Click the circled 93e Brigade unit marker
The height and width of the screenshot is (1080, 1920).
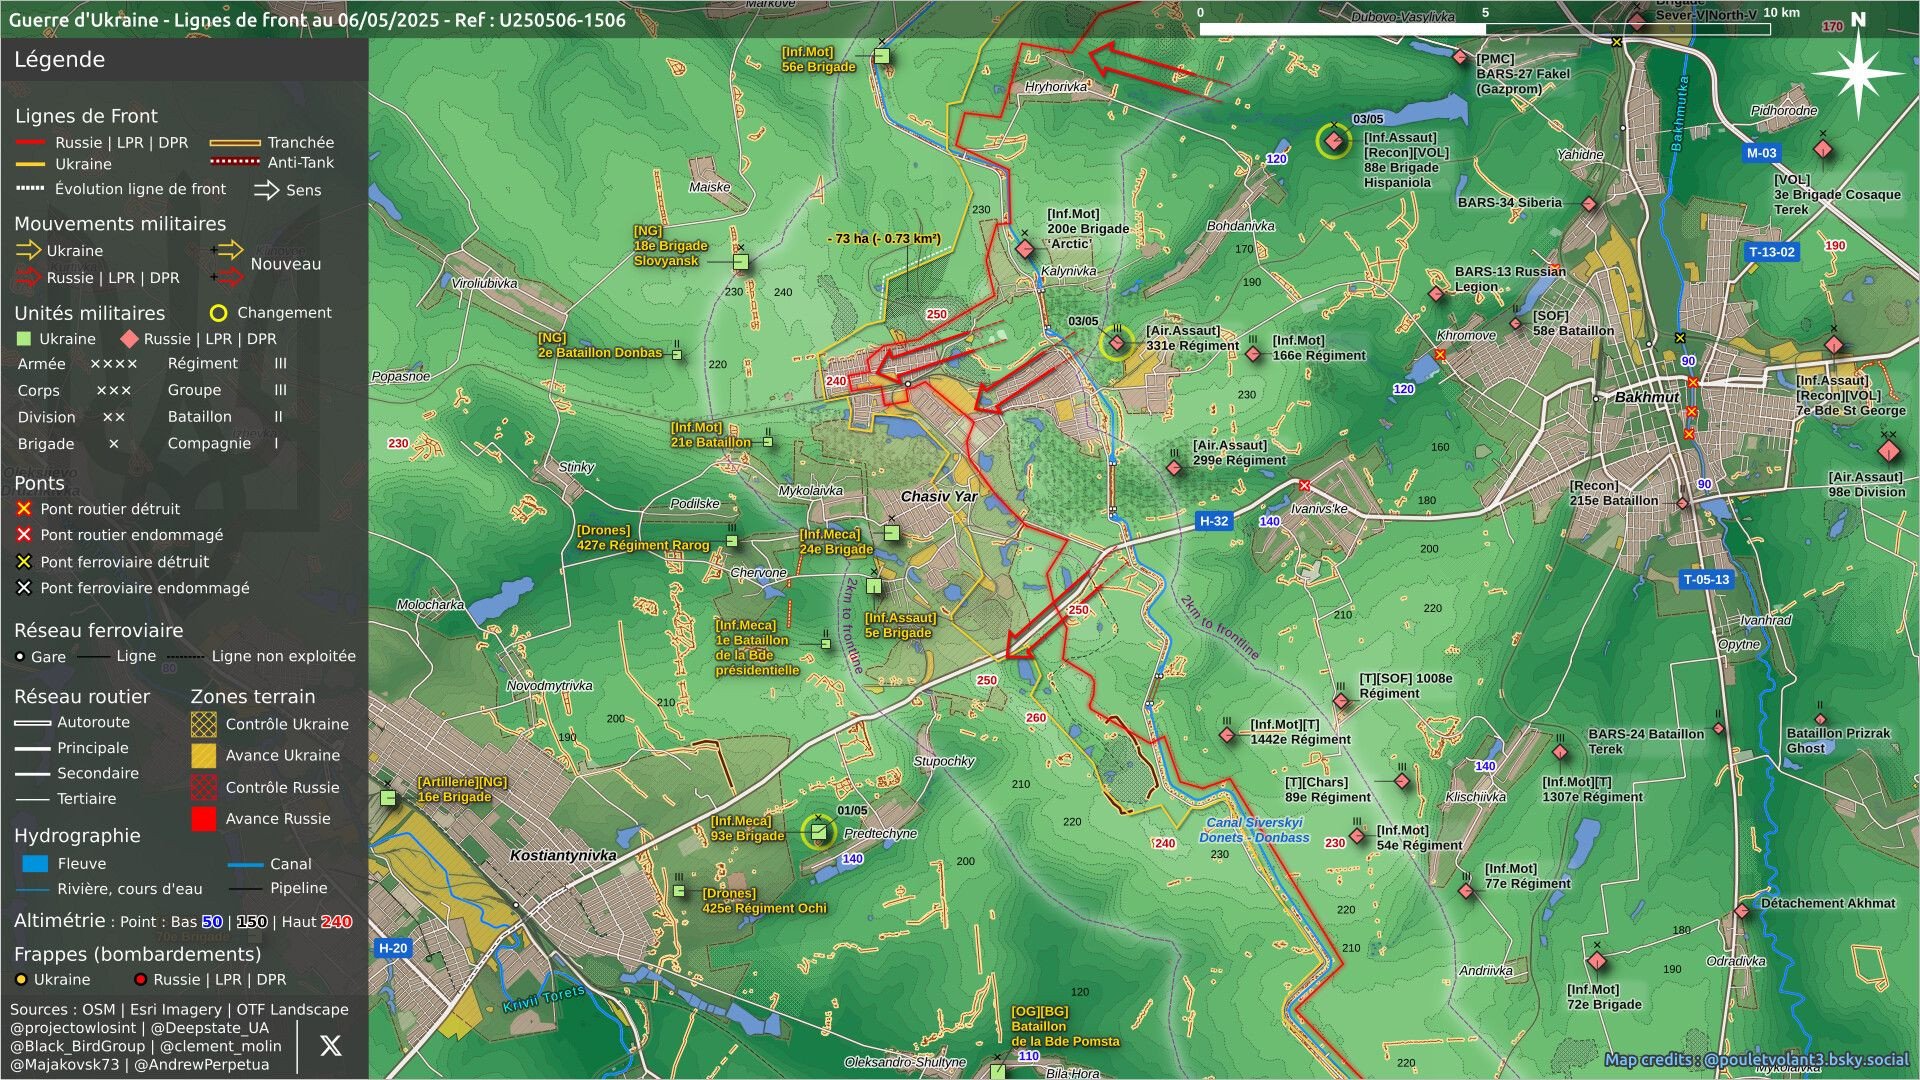[x=818, y=831]
